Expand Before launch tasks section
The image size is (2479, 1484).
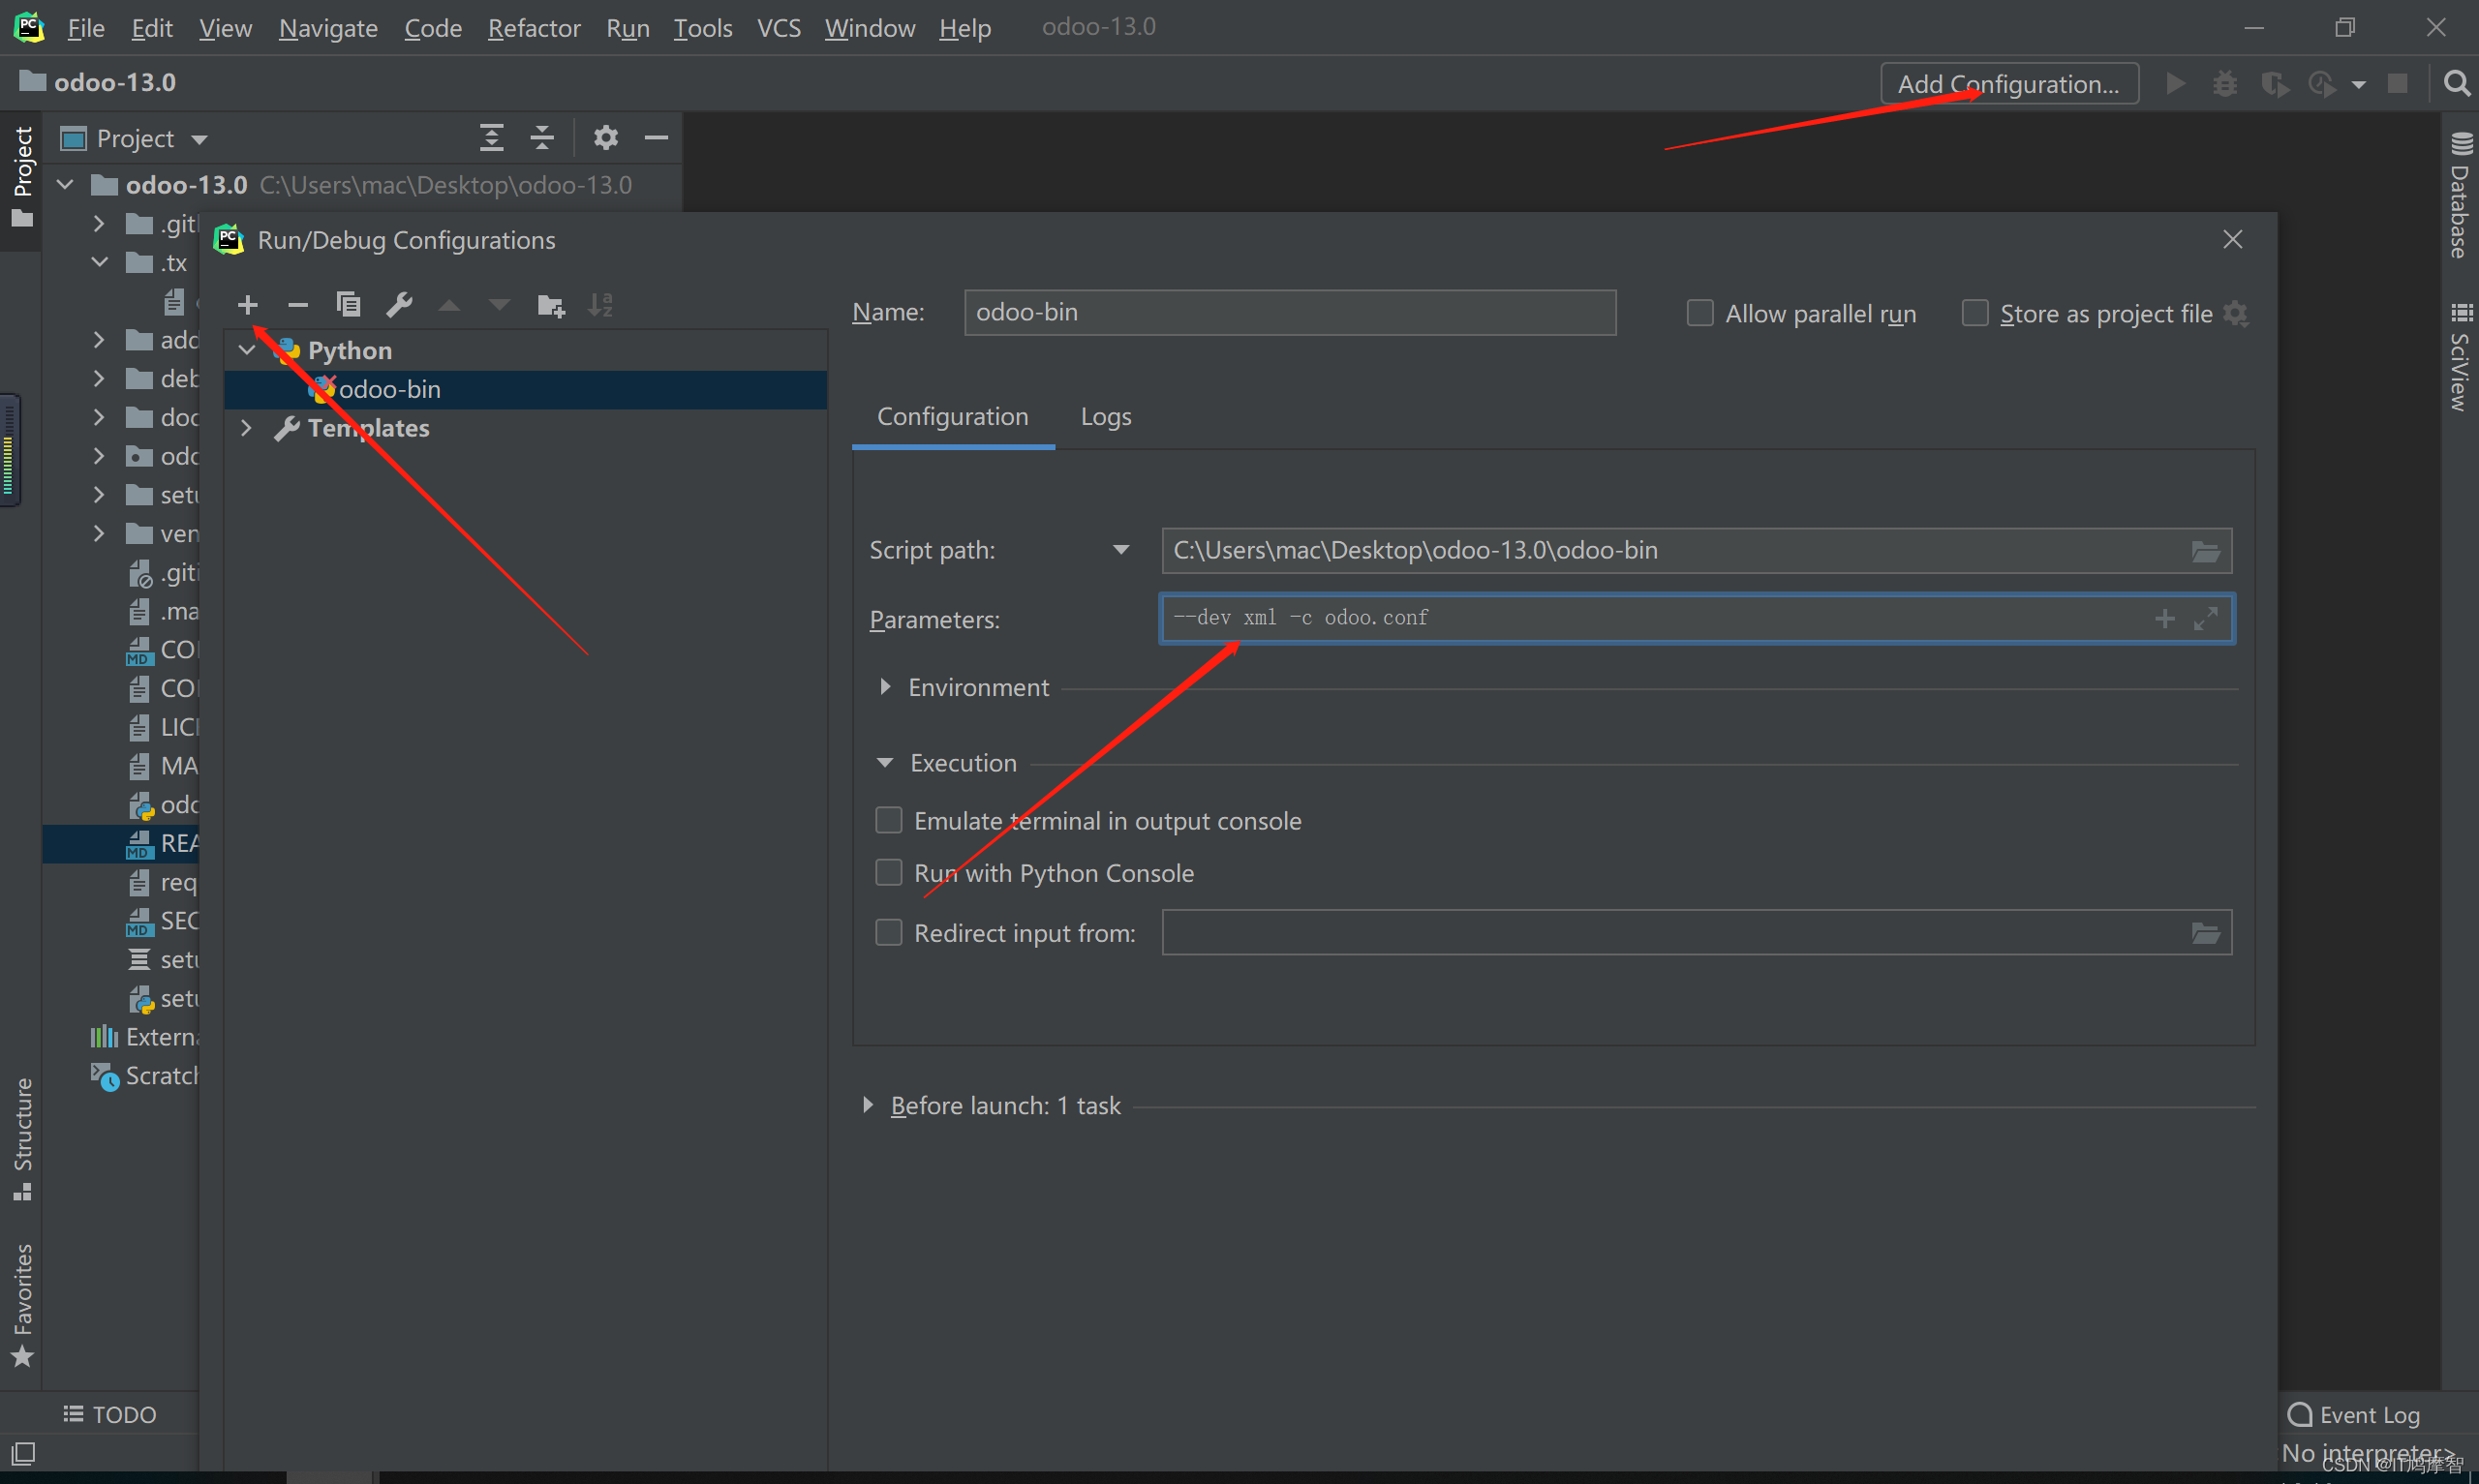pos(868,1105)
